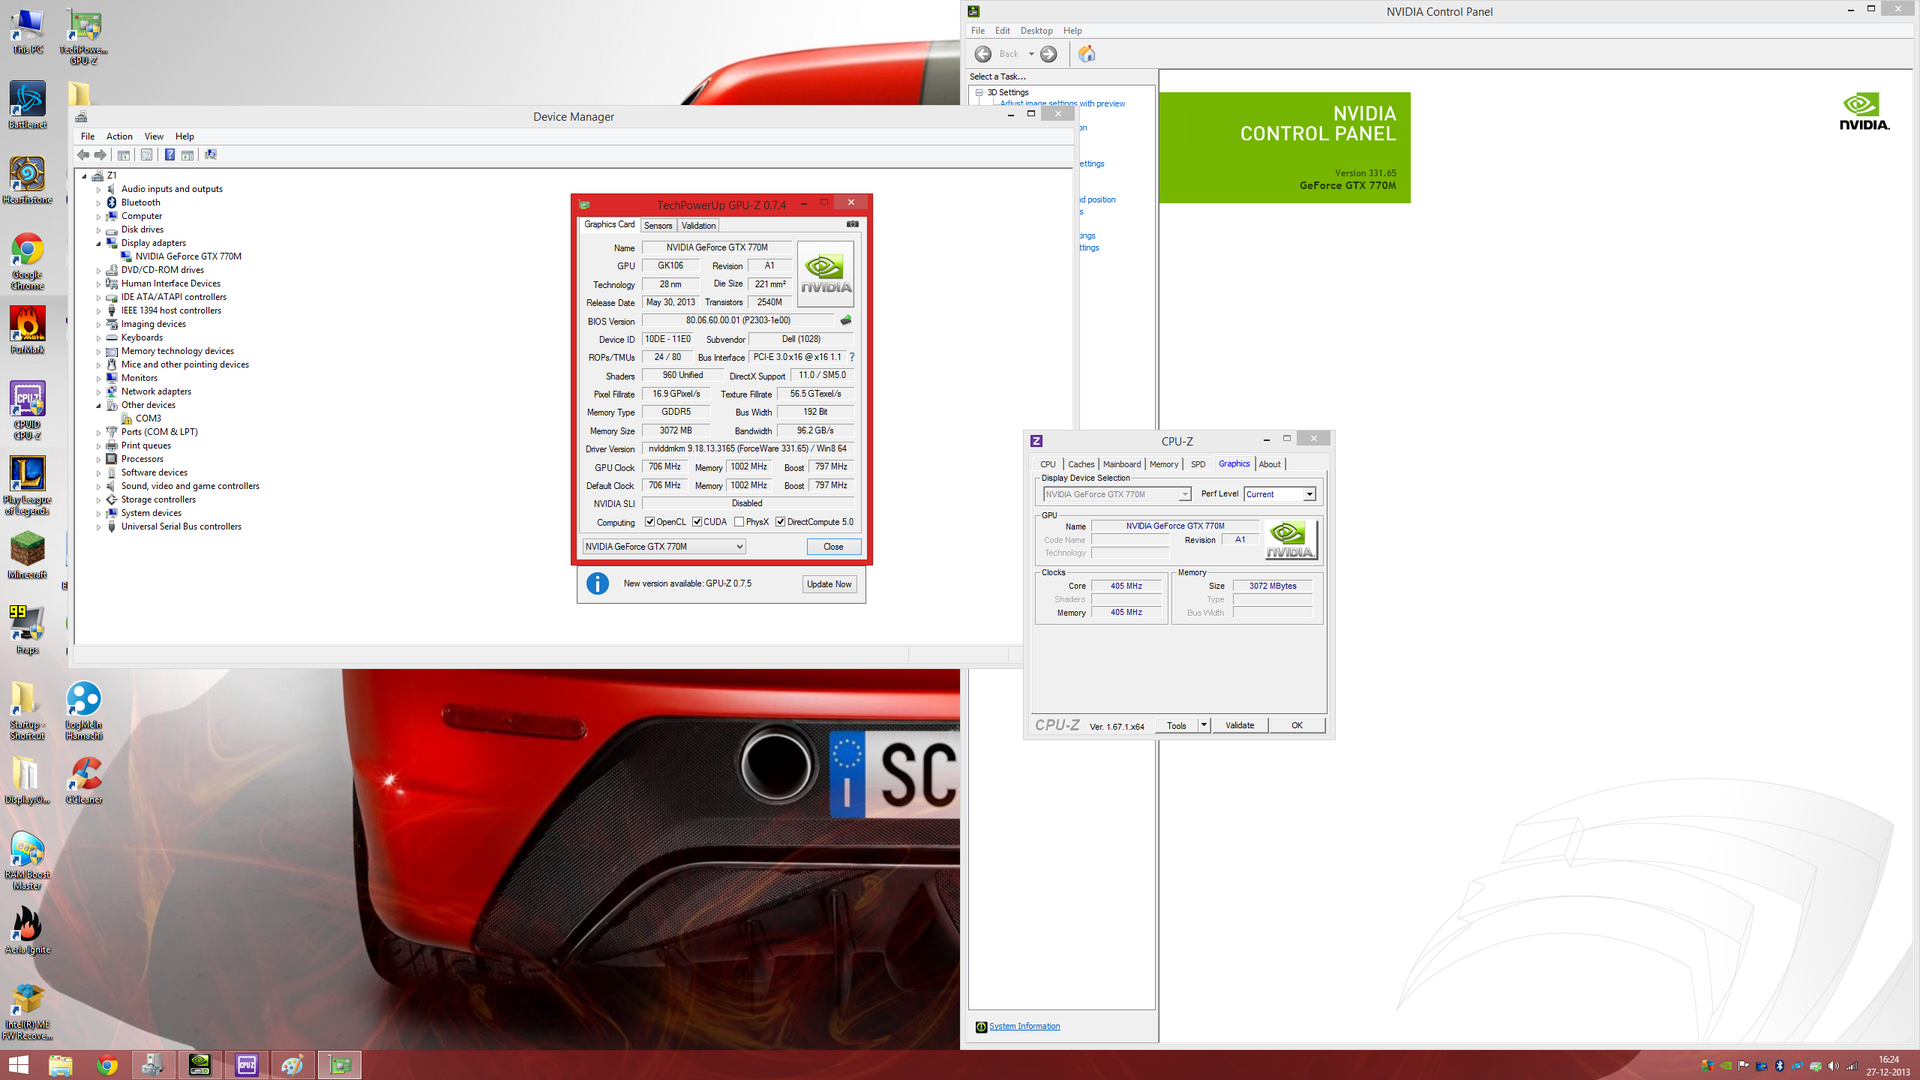Expand the Processors node in Device Manager
Screen dimensions: 1920x1080
point(99,459)
